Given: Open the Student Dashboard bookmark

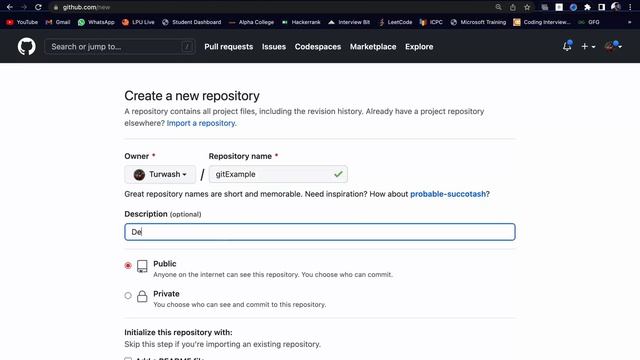Looking at the screenshot, I should (x=191, y=22).
